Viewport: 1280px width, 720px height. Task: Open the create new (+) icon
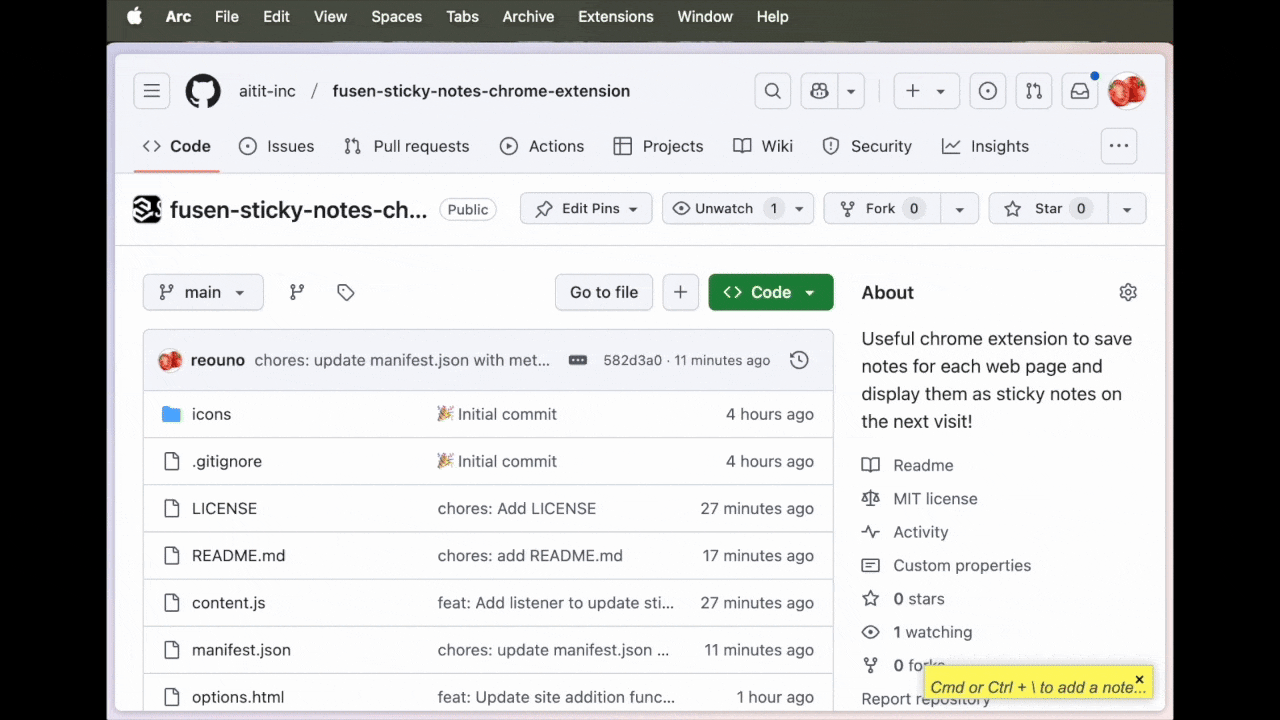click(912, 91)
